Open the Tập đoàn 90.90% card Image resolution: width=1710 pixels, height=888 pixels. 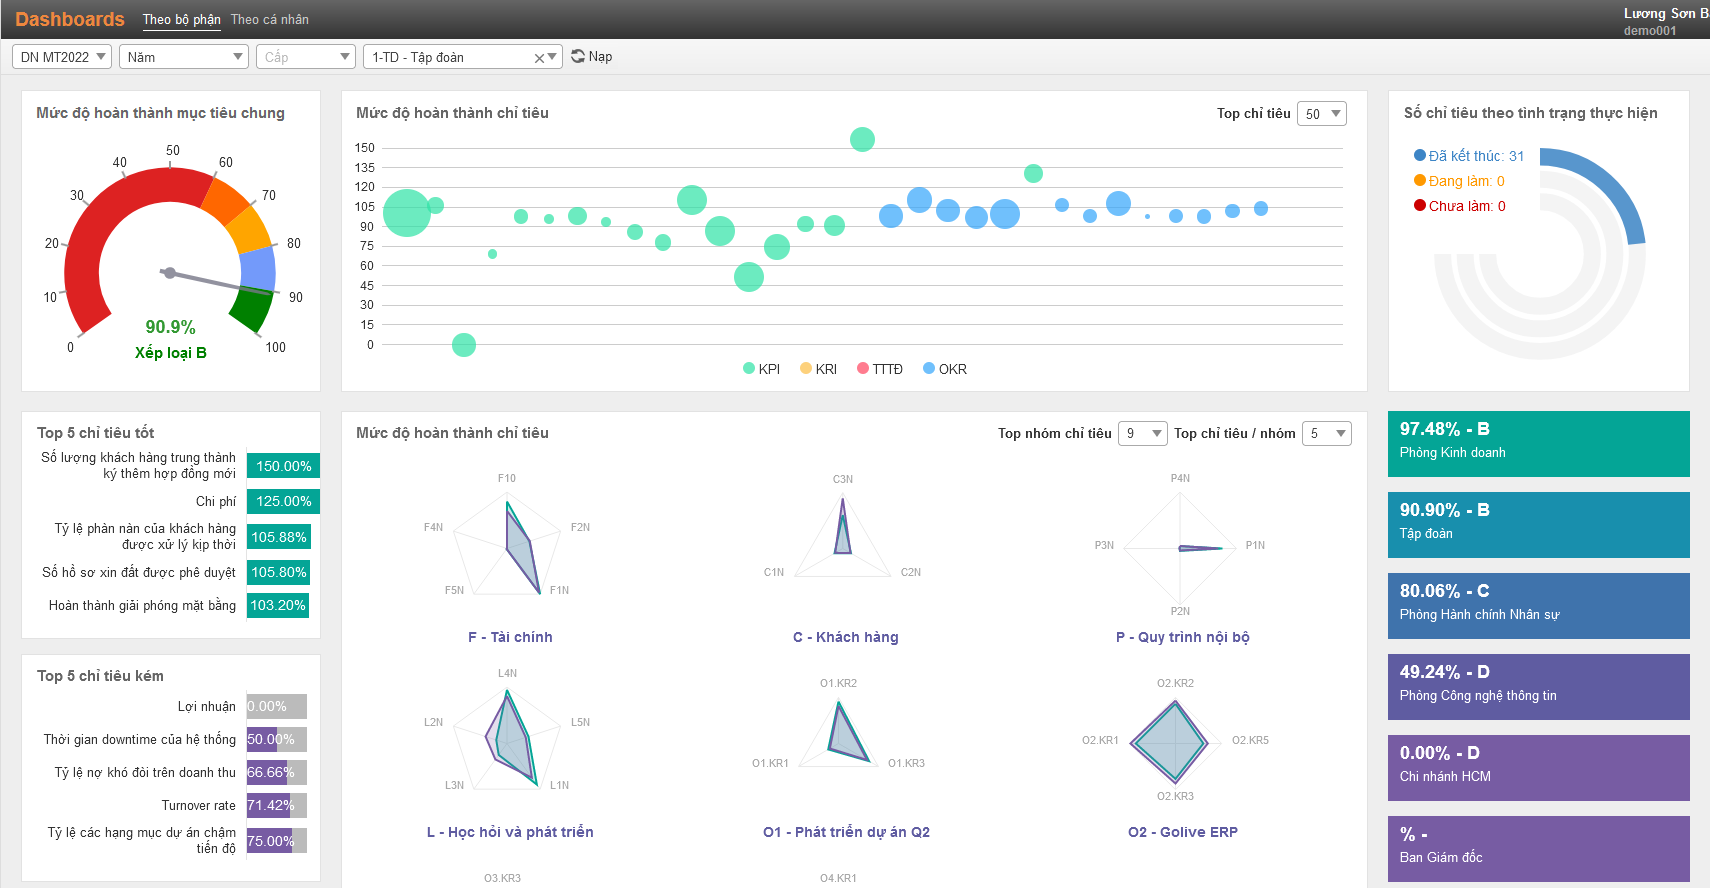pyautogui.click(x=1538, y=525)
